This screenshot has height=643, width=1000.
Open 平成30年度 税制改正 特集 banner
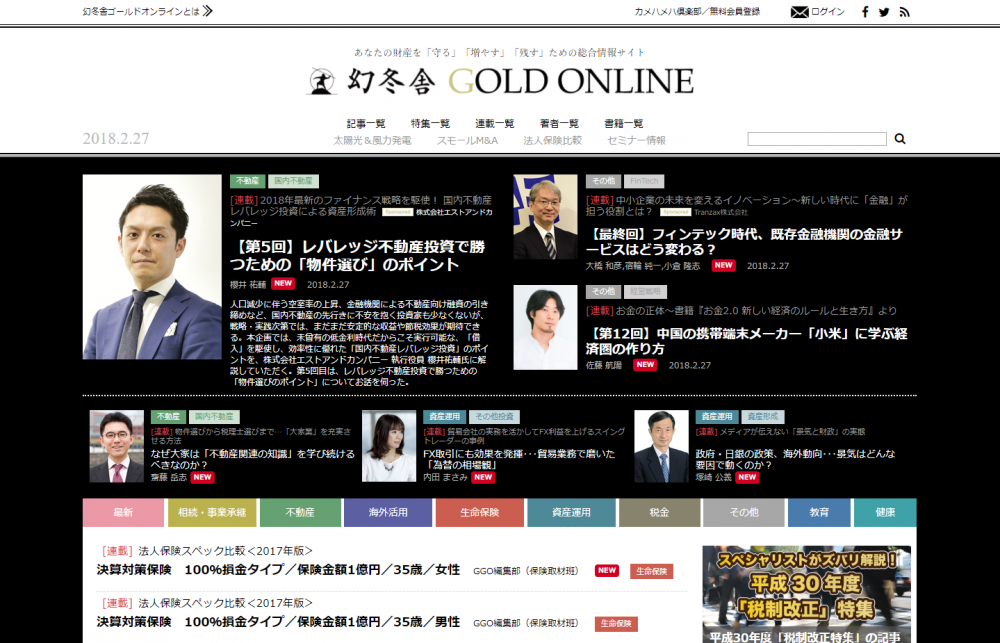click(807, 594)
